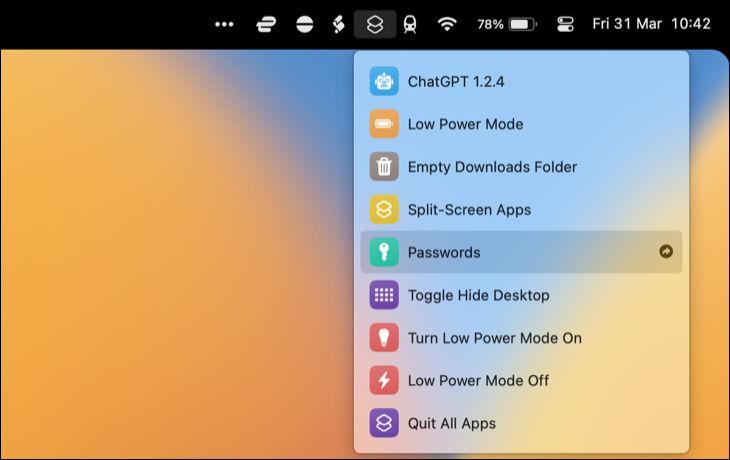The height and width of the screenshot is (460, 730).
Task: Run the ChatGPT 1.2.4 shortcut
Action: click(x=521, y=81)
